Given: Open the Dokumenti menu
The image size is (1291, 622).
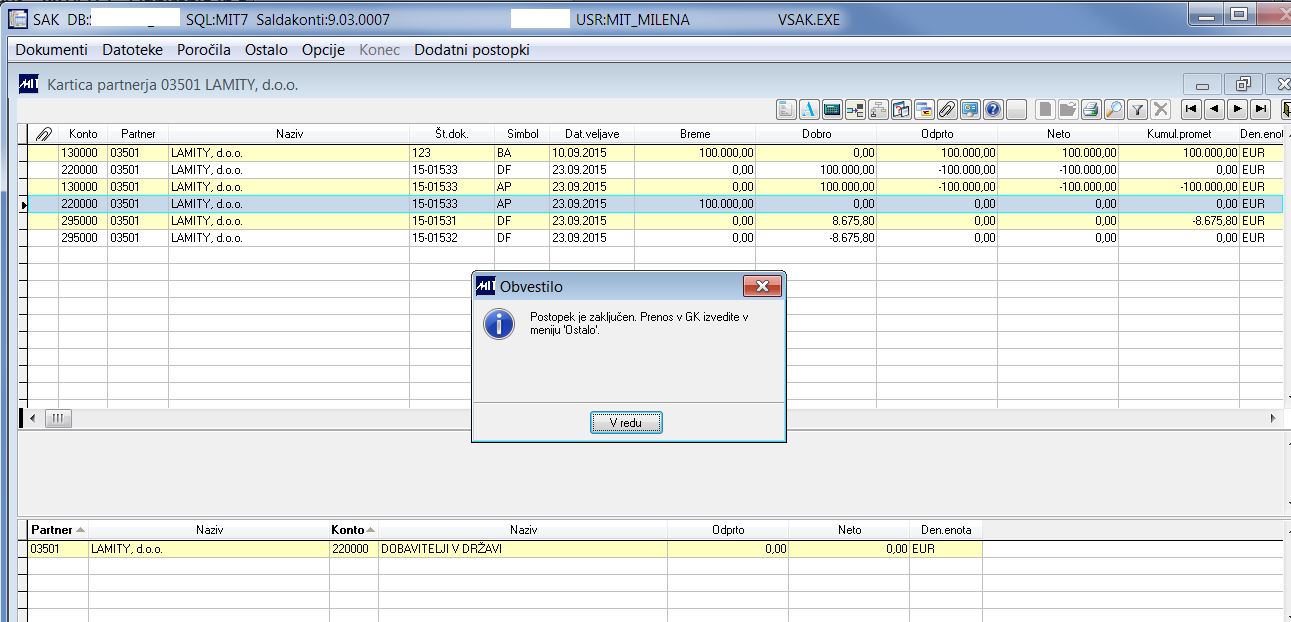Looking at the screenshot, I should pos(52,50).
